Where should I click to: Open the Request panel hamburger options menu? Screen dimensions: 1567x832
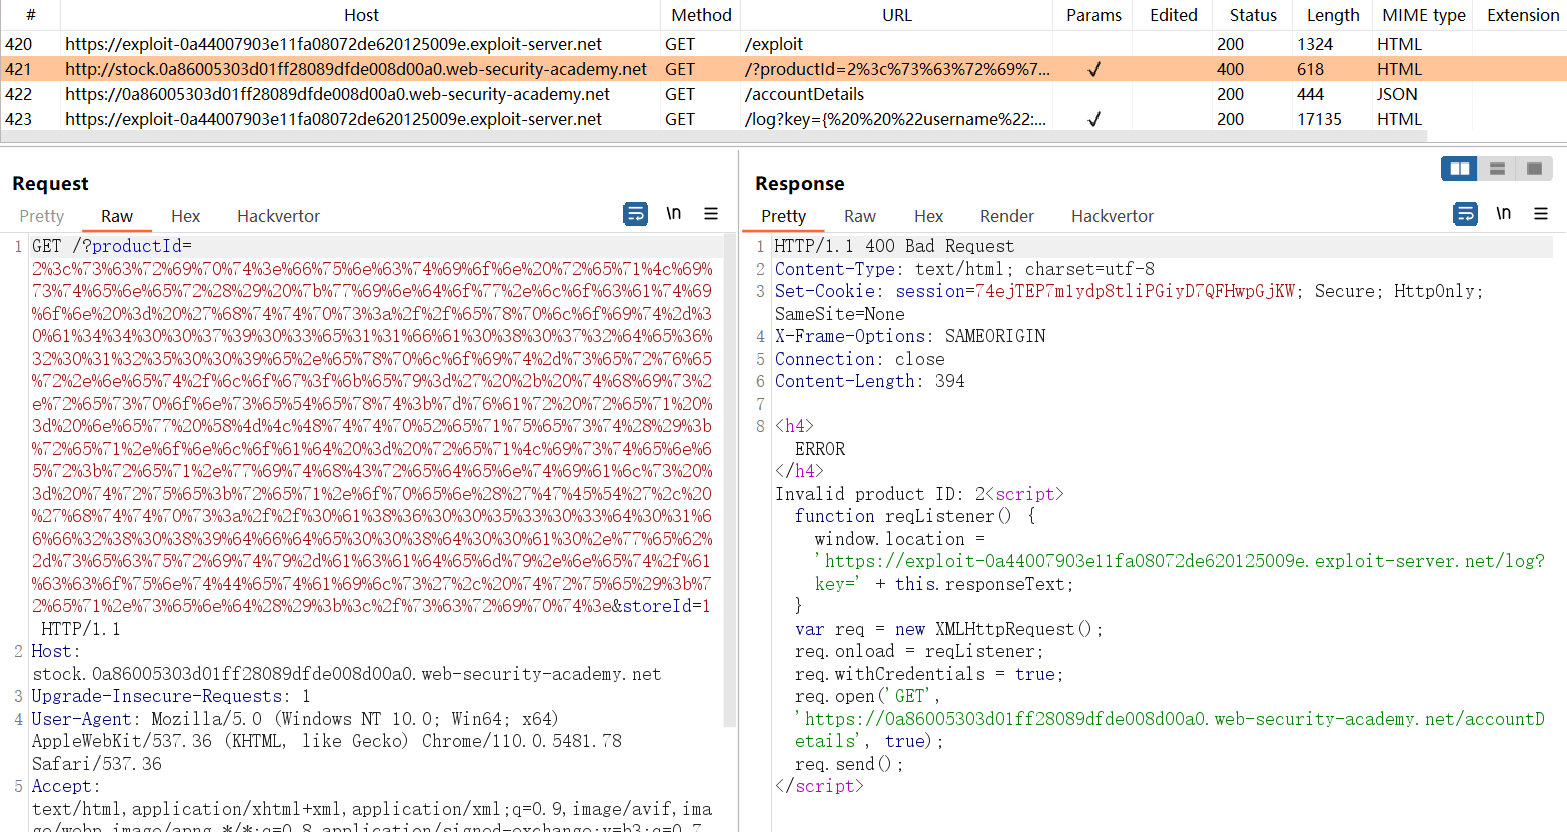711,214
